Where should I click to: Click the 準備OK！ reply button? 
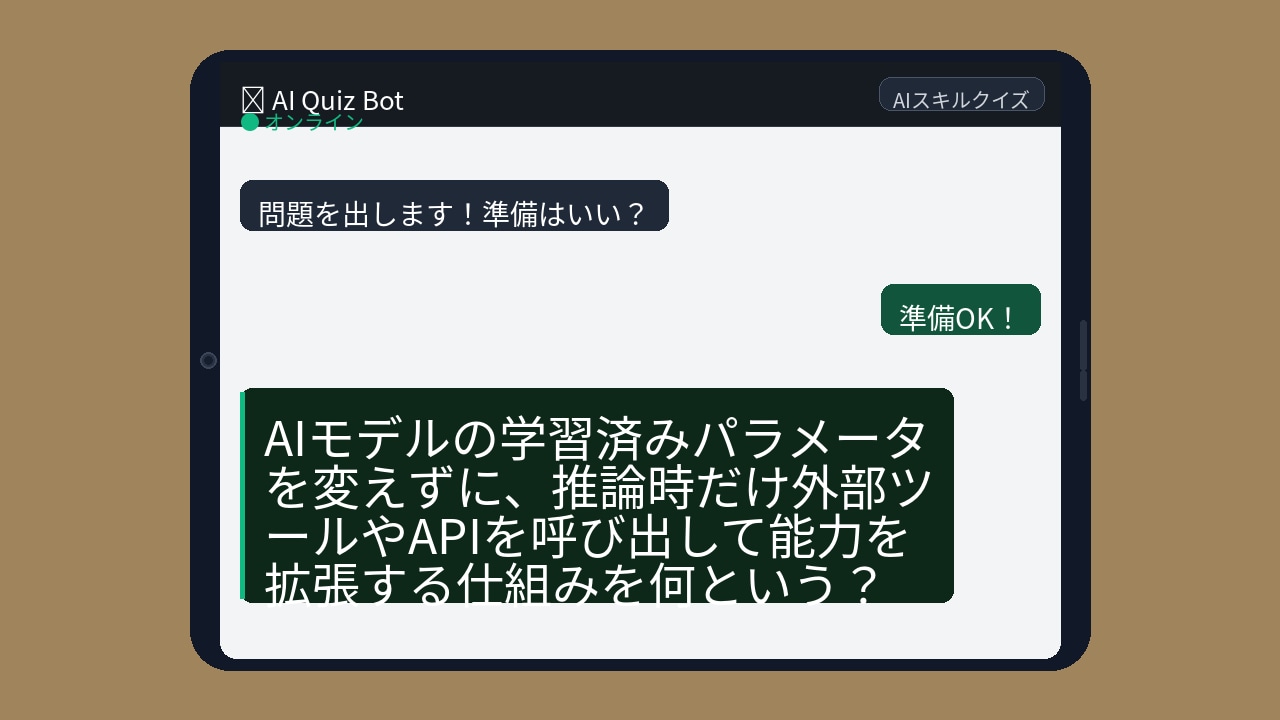(x=960, y=309)
